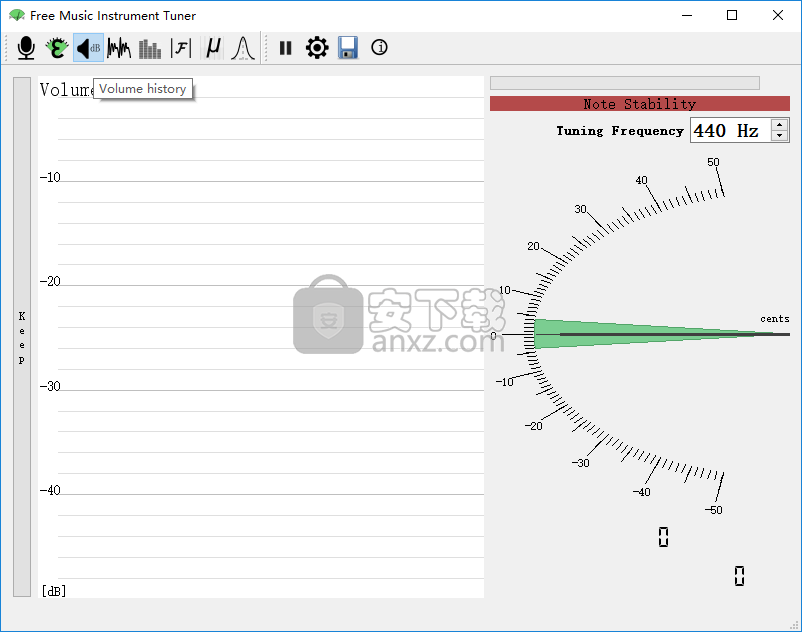Click the mu (μ) toolbar icon

coord(212,48)
